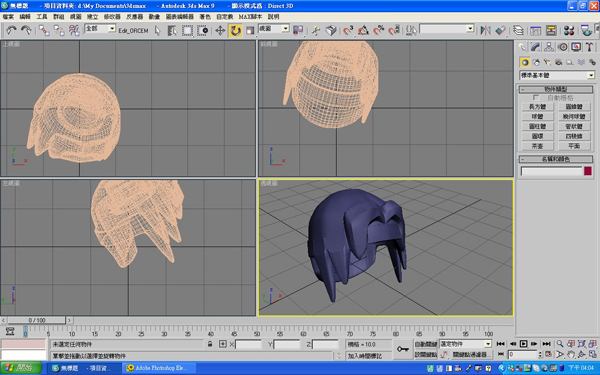Click the current frame spinner arrows
This screenshot has height=375, width=600.
[x=540, y=354]
